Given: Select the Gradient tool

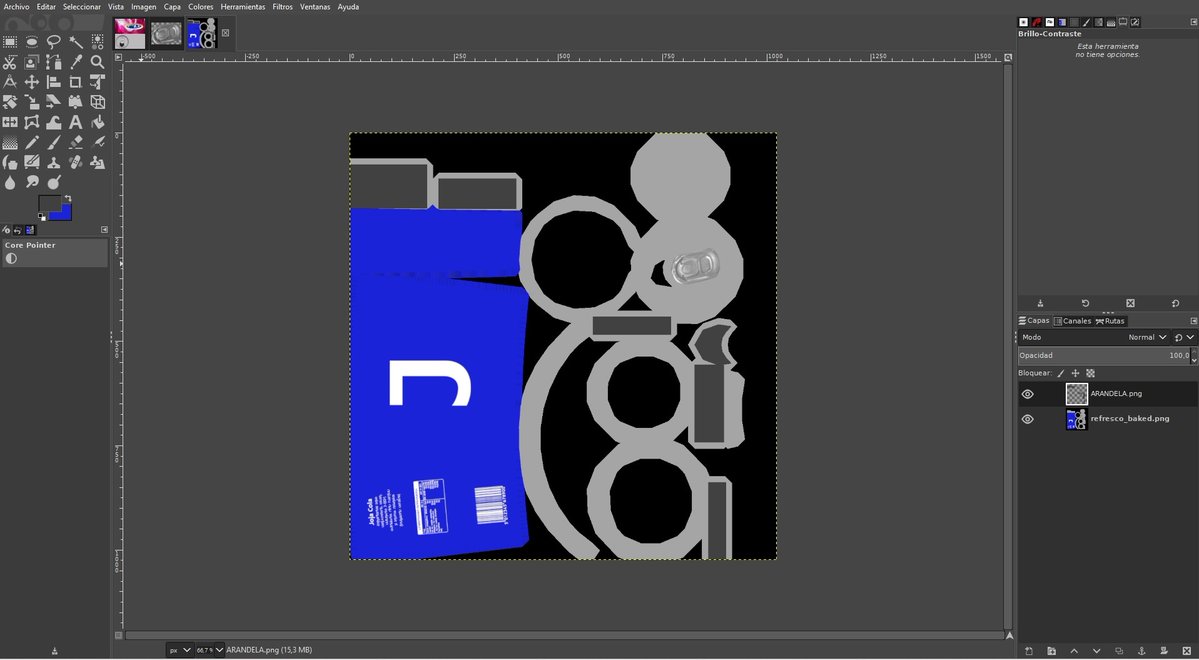Looking at the screenshot, I should click(10, 142).
